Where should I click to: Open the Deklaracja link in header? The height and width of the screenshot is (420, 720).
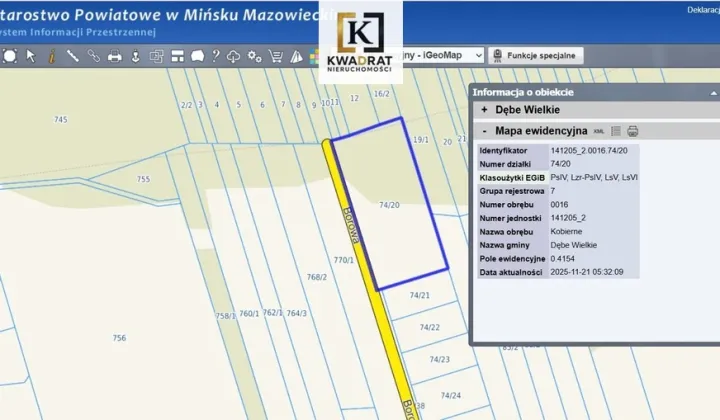[x=703, y=10]
